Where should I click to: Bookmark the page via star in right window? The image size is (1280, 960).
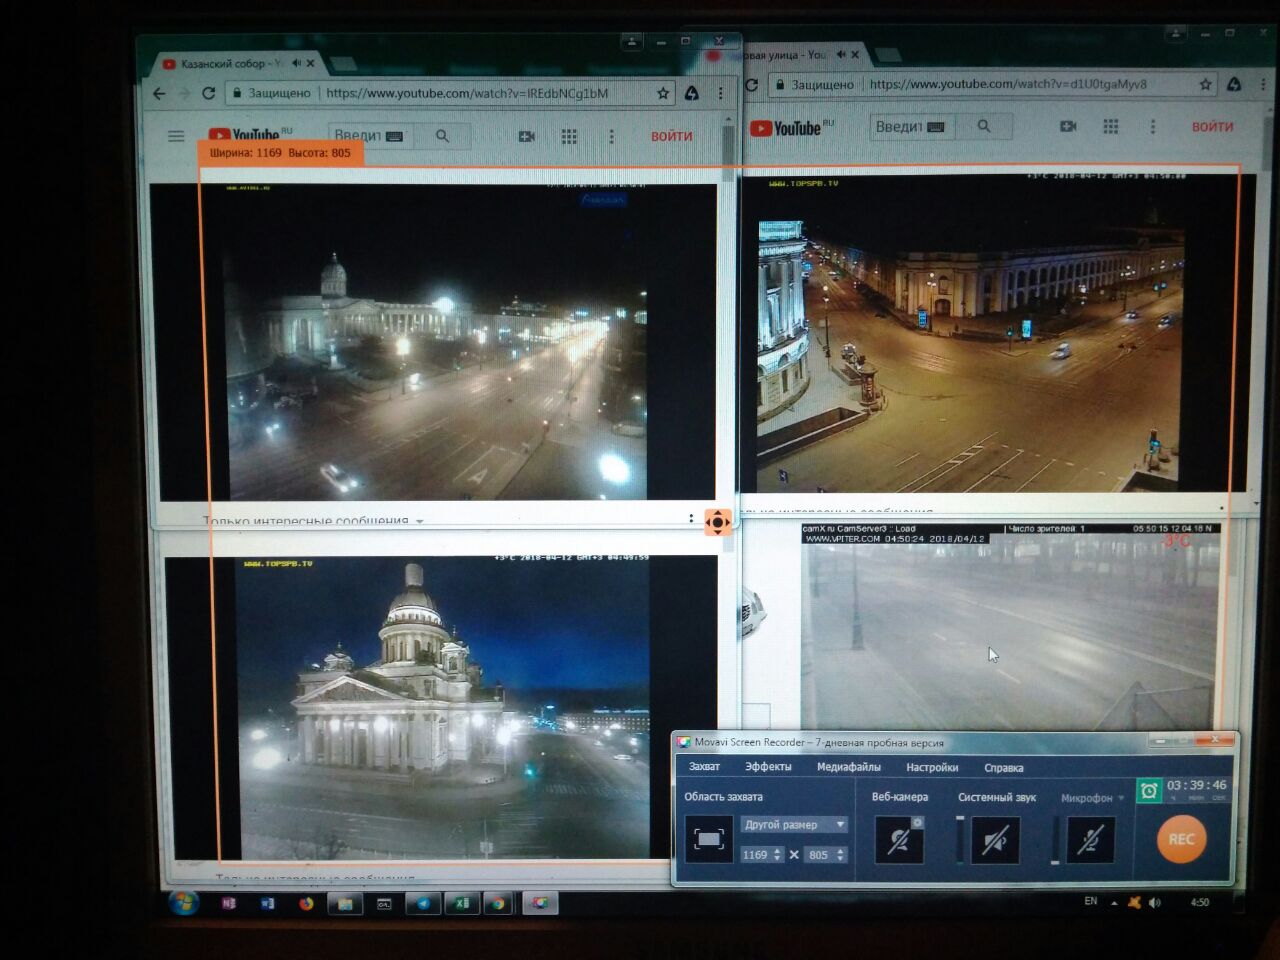[x=1206, y=85]
